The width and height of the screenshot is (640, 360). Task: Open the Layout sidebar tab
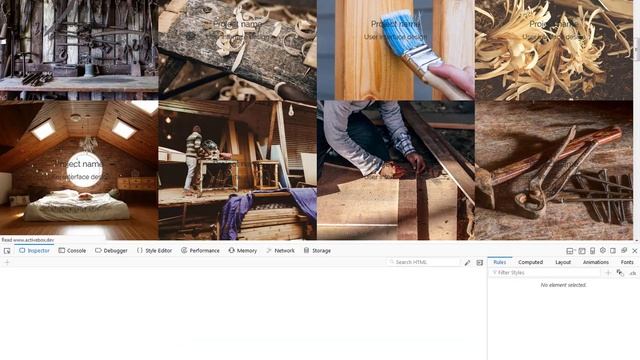coord(563,262)
